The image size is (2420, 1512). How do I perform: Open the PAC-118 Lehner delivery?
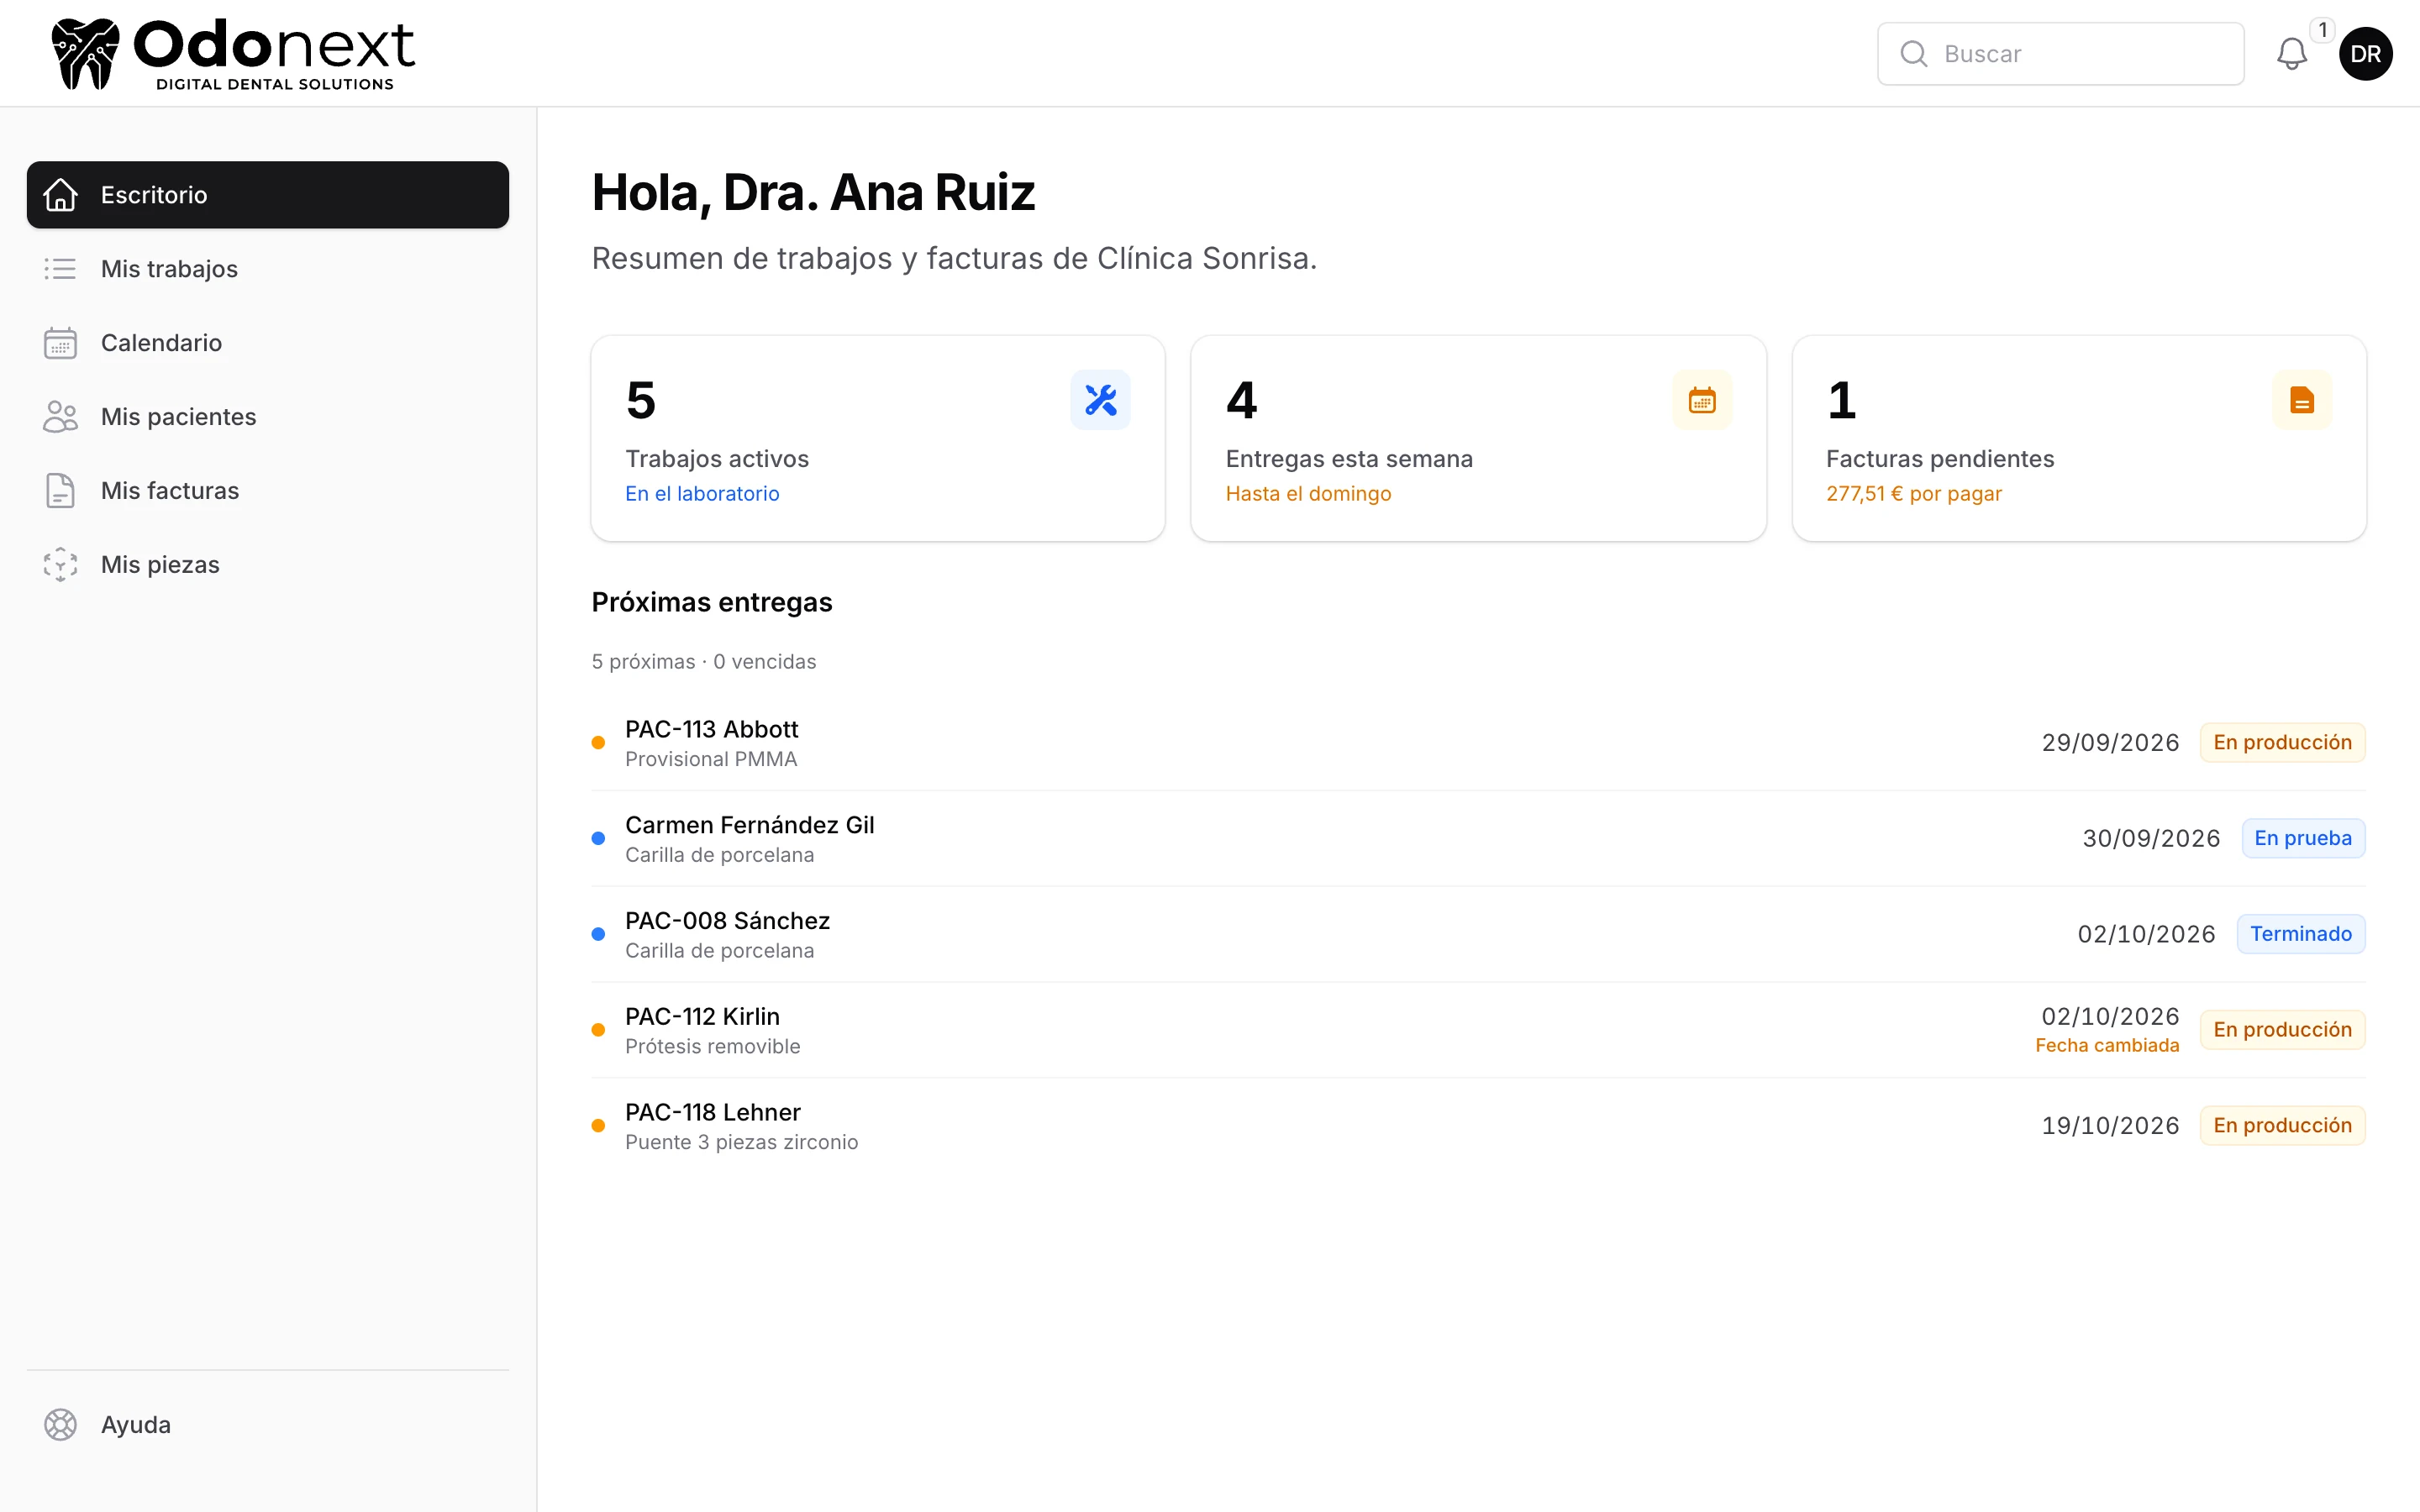pos(1478,1126)
